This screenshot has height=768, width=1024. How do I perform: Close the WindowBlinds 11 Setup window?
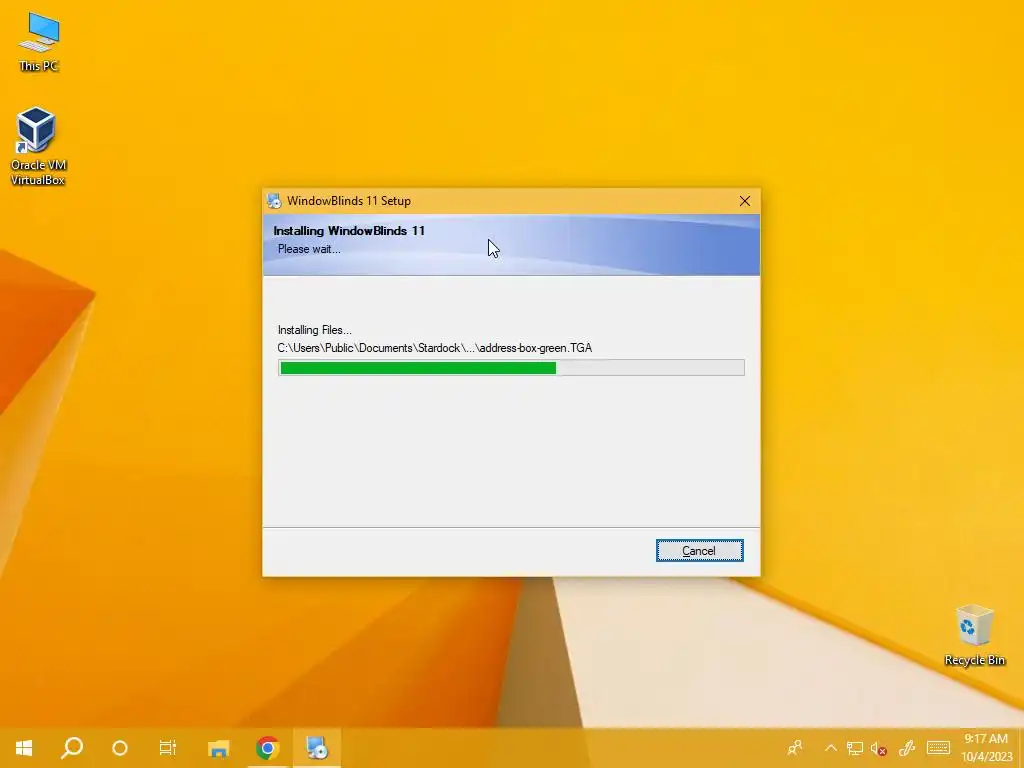(744, 201)
